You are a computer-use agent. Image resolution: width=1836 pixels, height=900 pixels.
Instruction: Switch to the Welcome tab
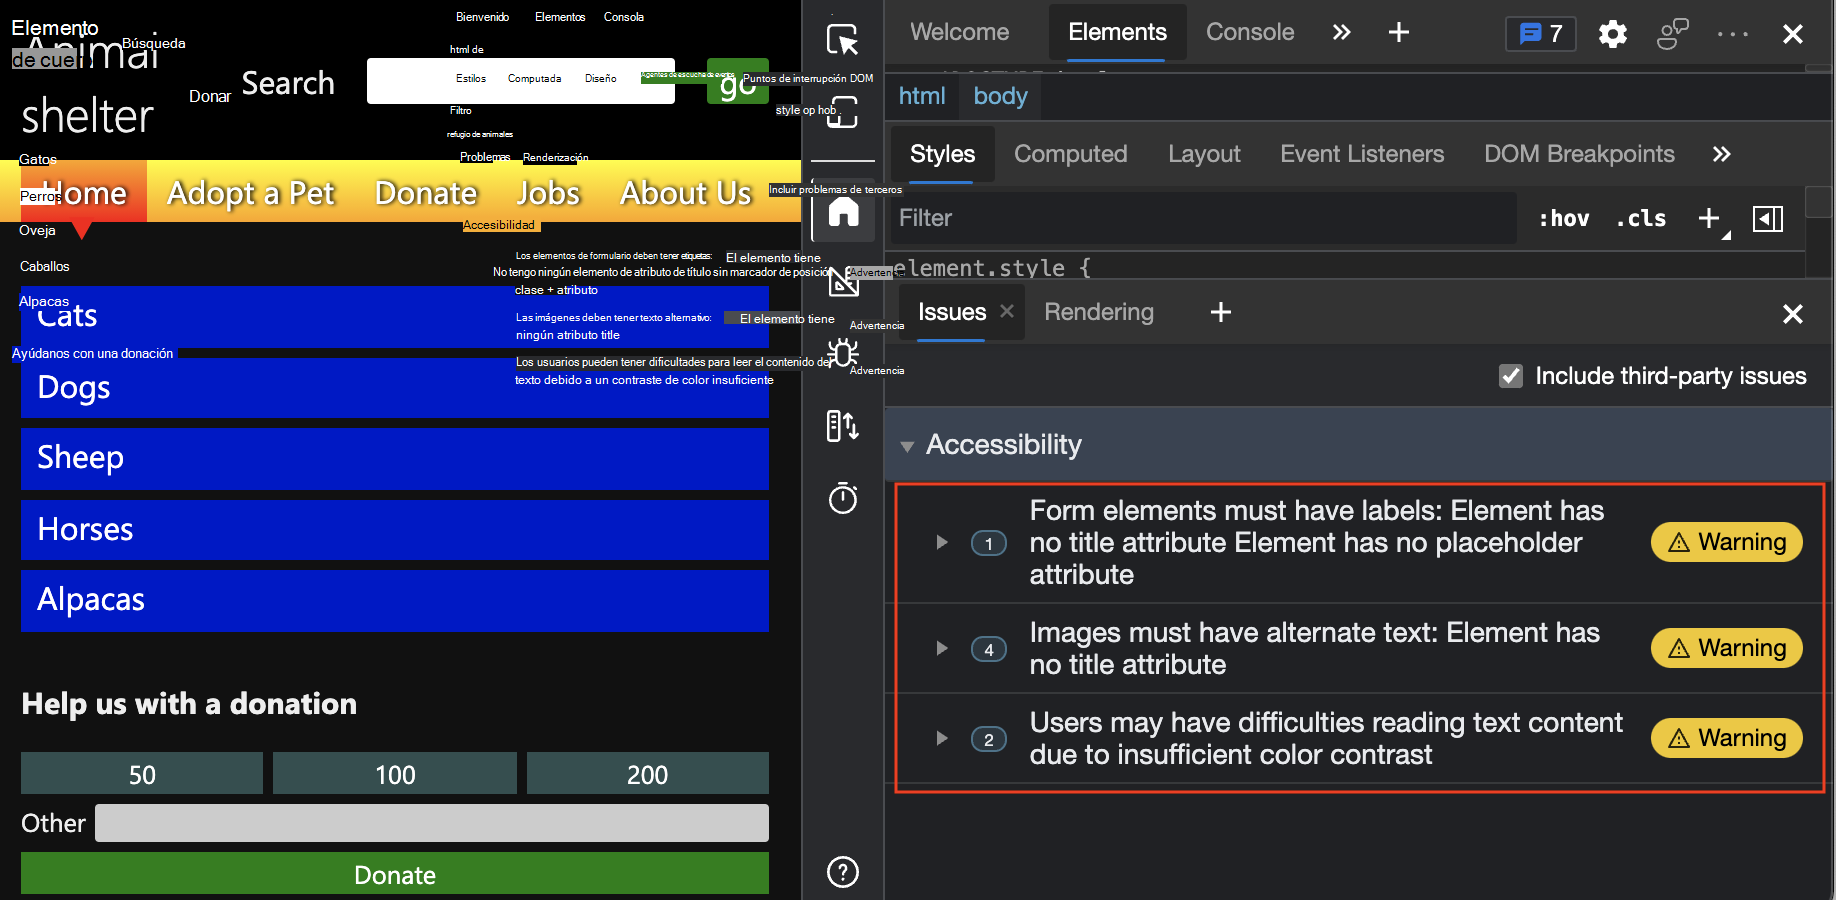point(959,33)
